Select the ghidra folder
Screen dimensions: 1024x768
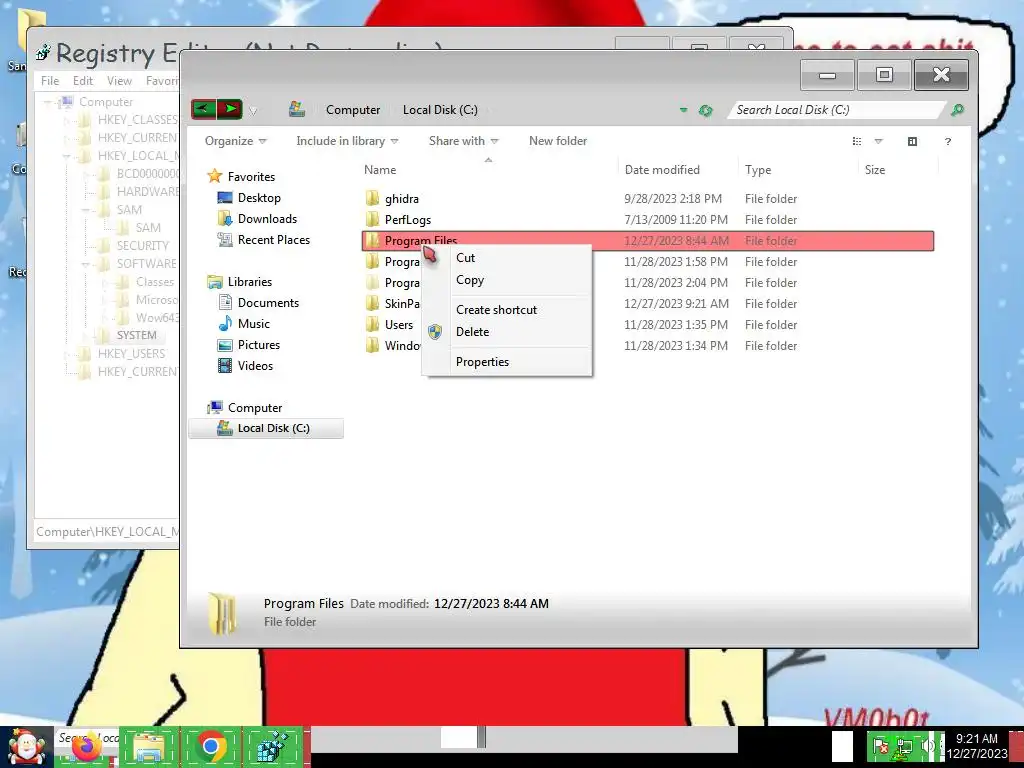402,199
